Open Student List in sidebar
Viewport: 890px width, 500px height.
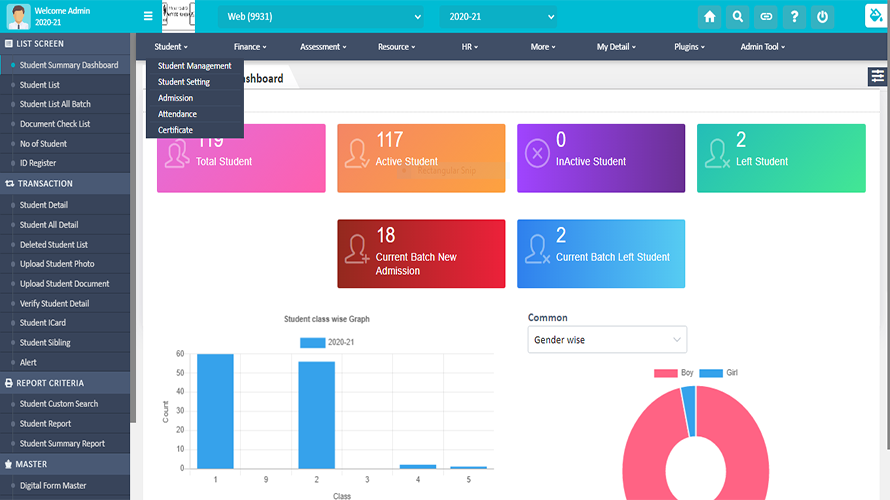point(40,85)
